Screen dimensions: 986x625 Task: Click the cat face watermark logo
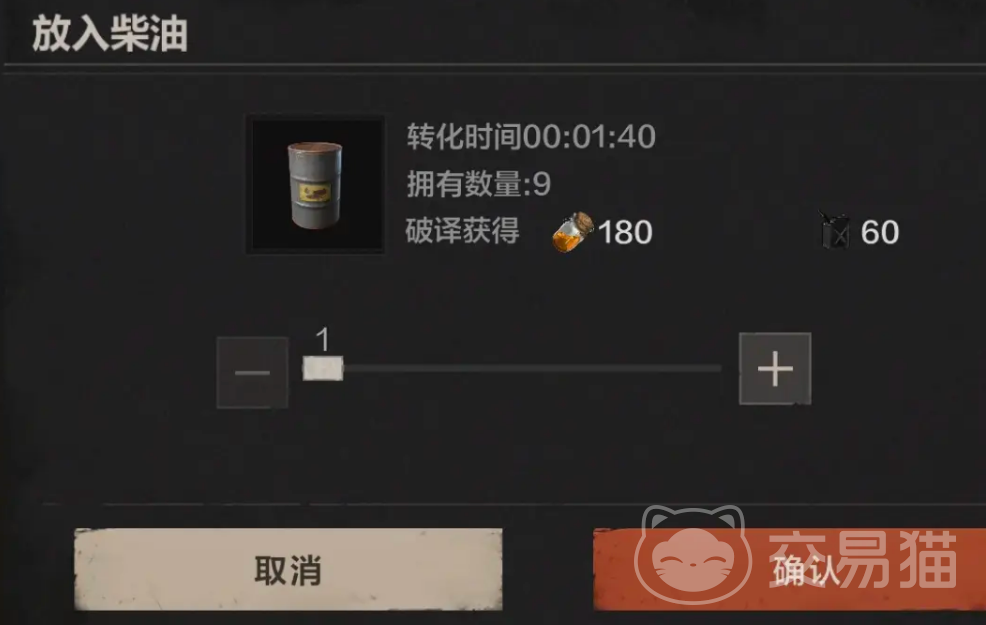[x=693, y=555]
